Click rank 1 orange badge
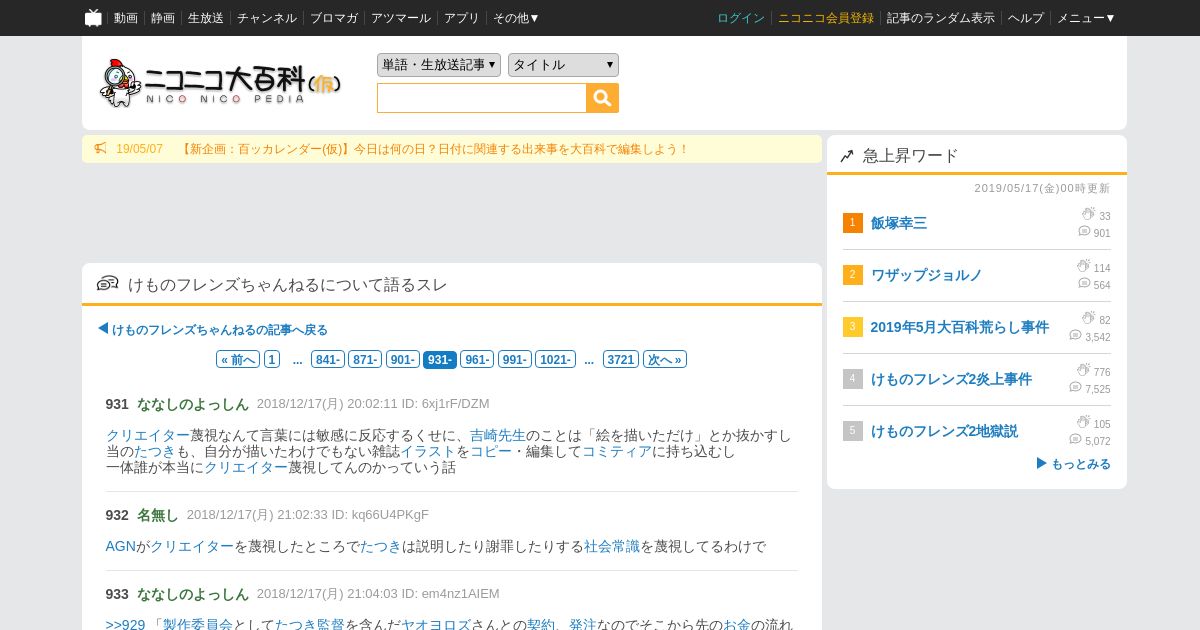The height and width of the screenshot is (630, 1200). (852, 223)
